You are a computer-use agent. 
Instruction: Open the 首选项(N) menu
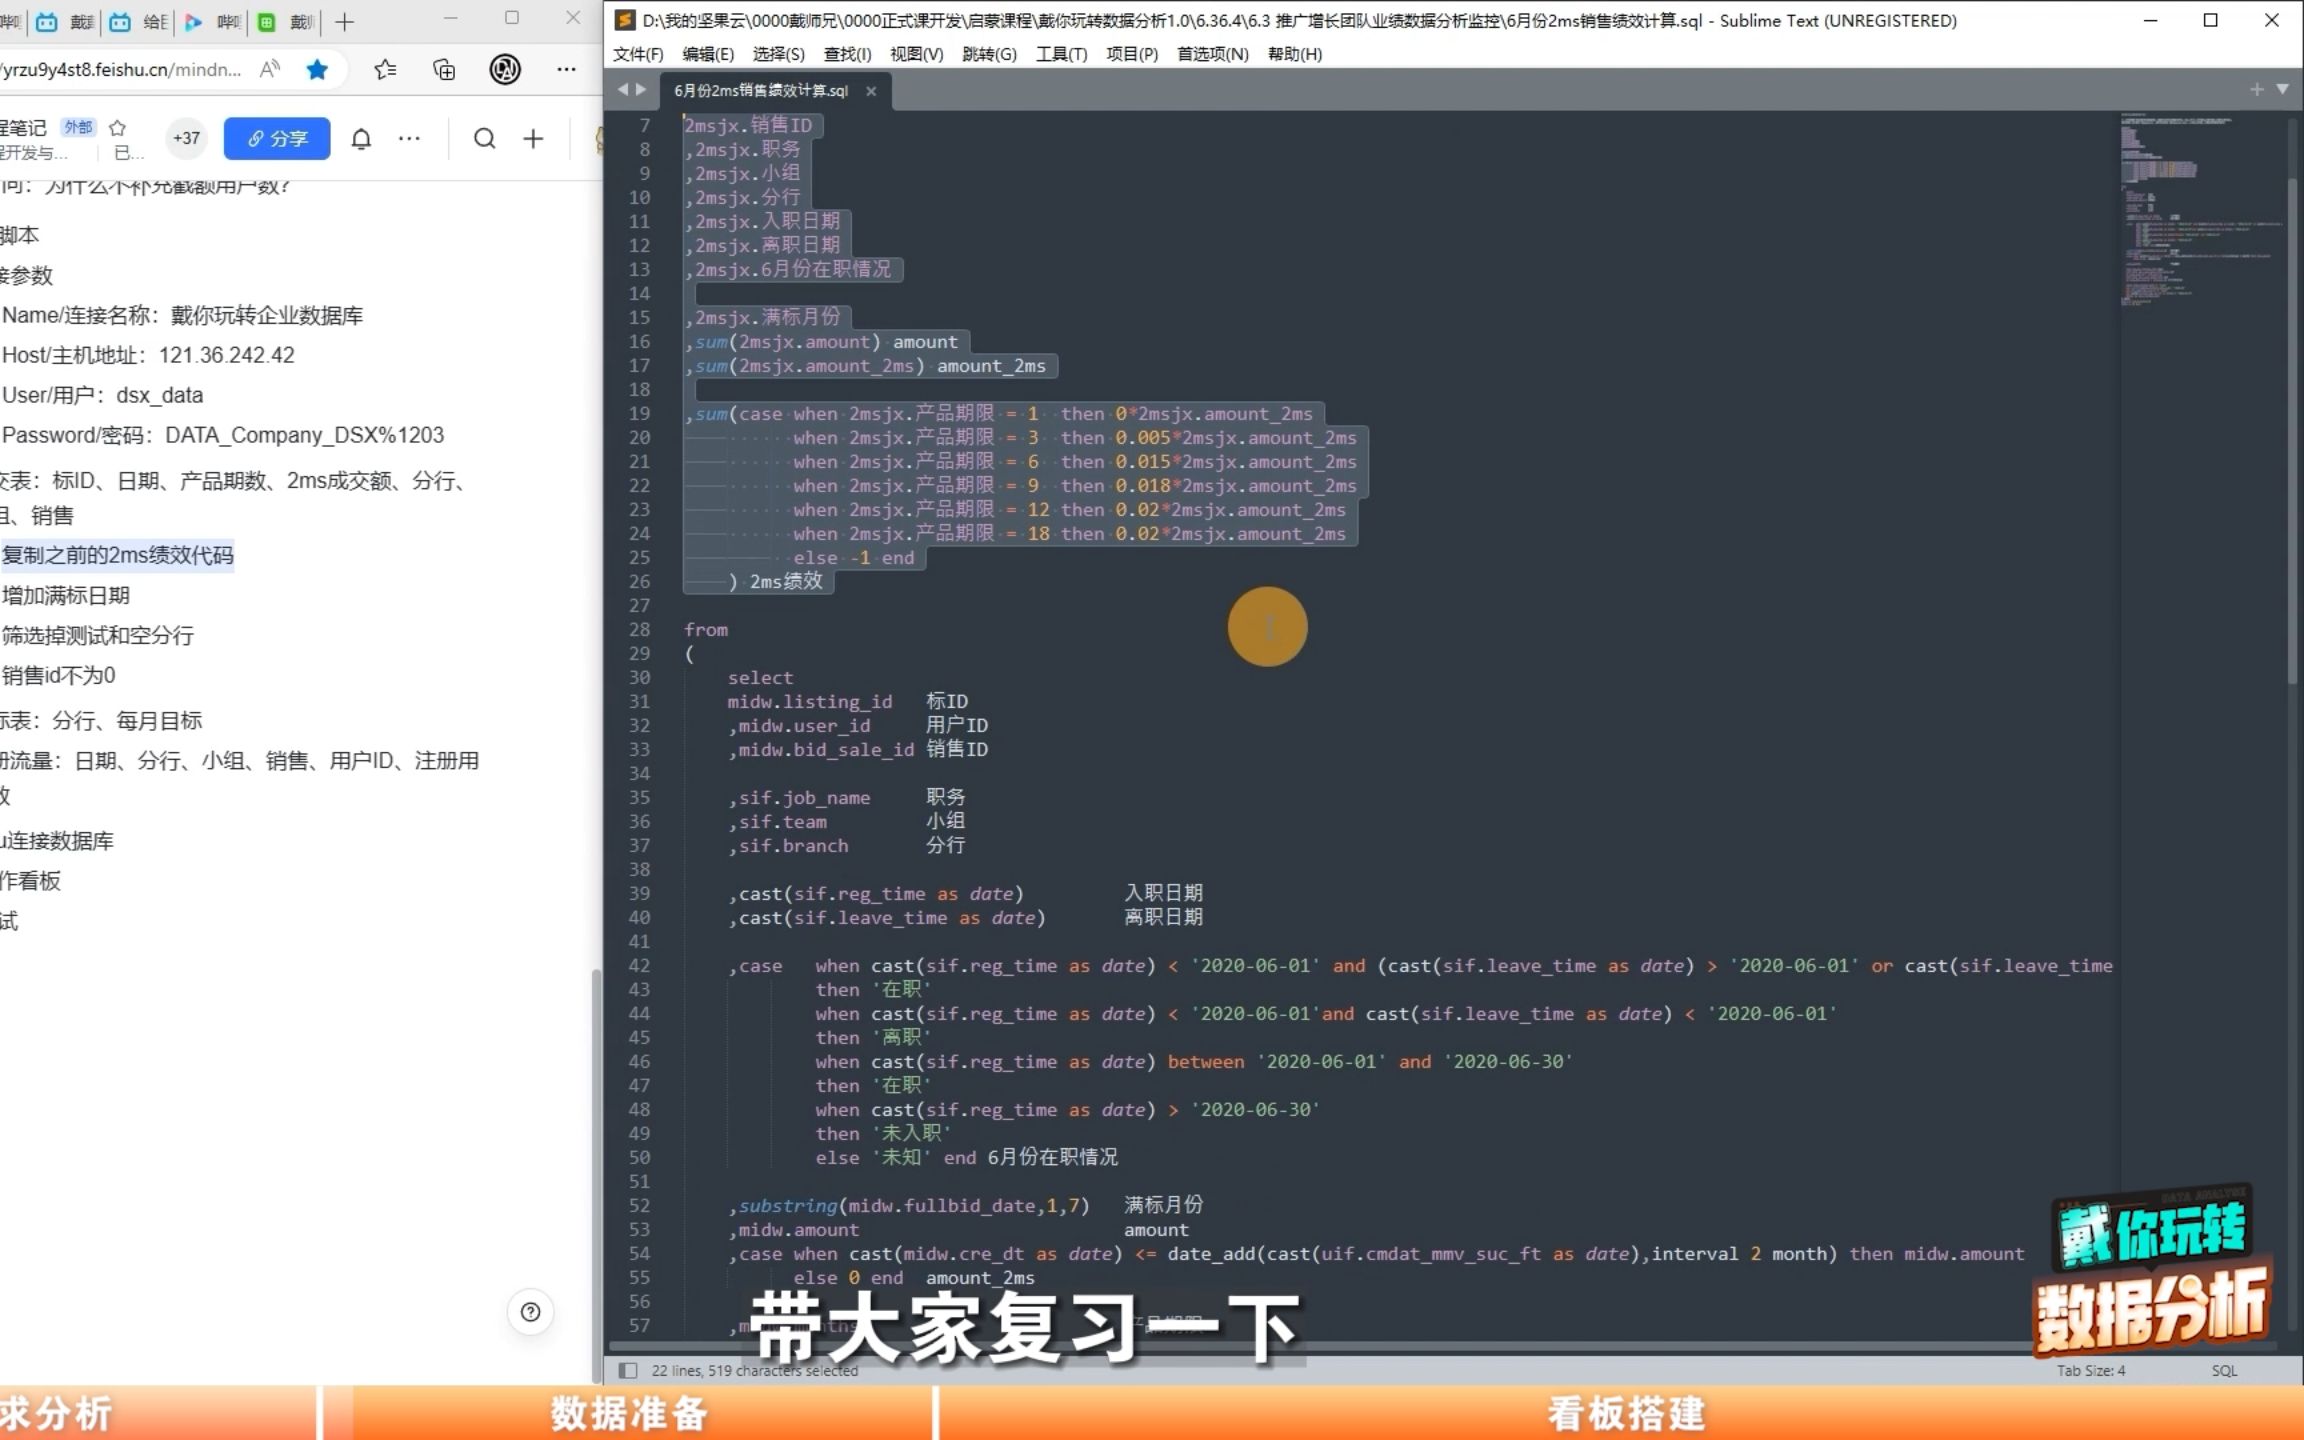[1212, 54]
